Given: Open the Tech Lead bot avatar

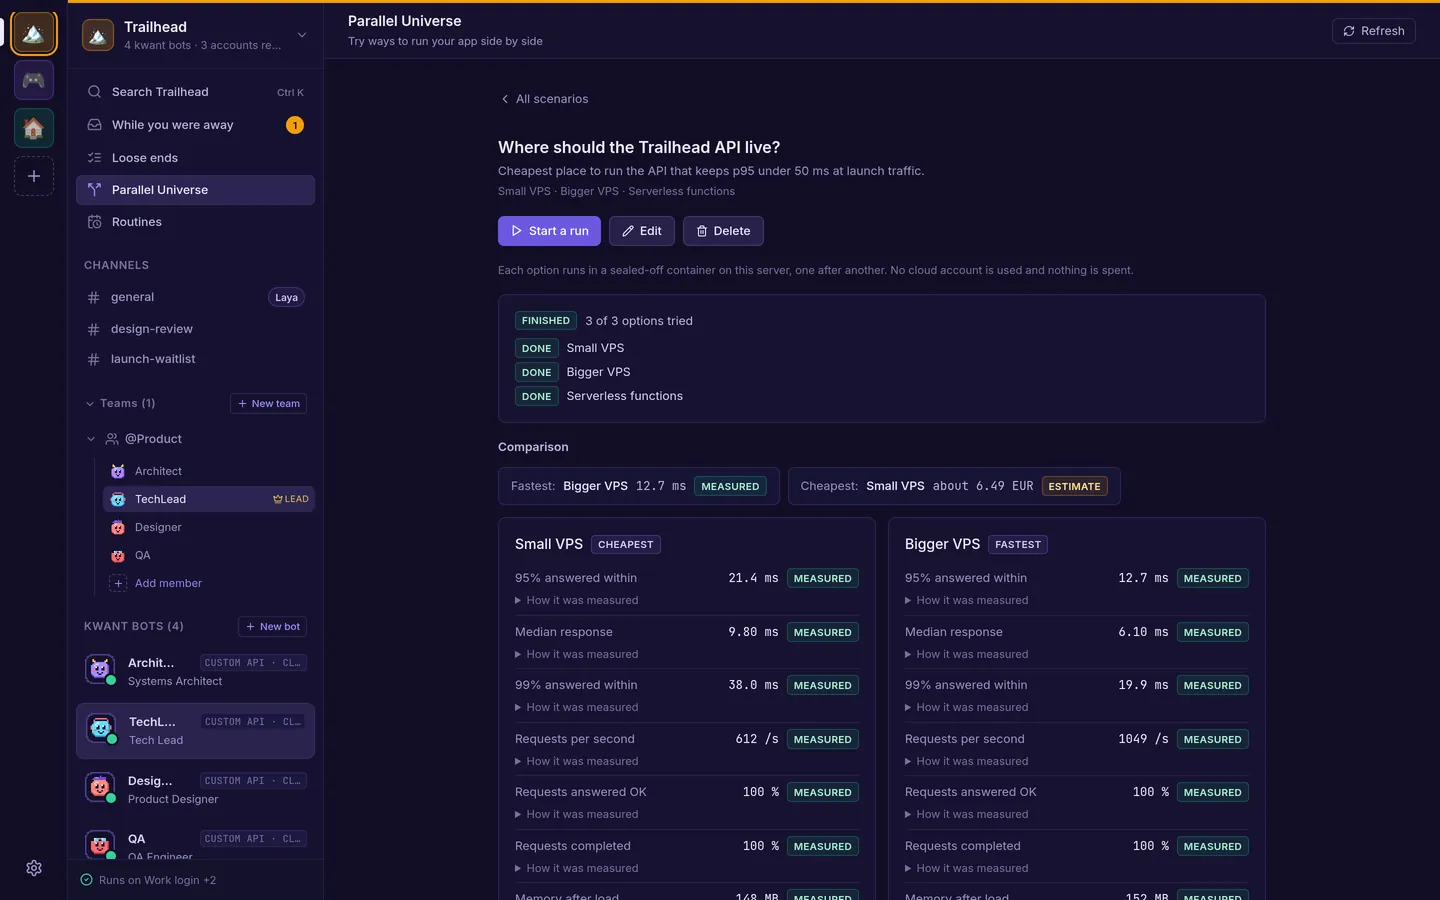Looking at the screenshot, I should [100, 730].
